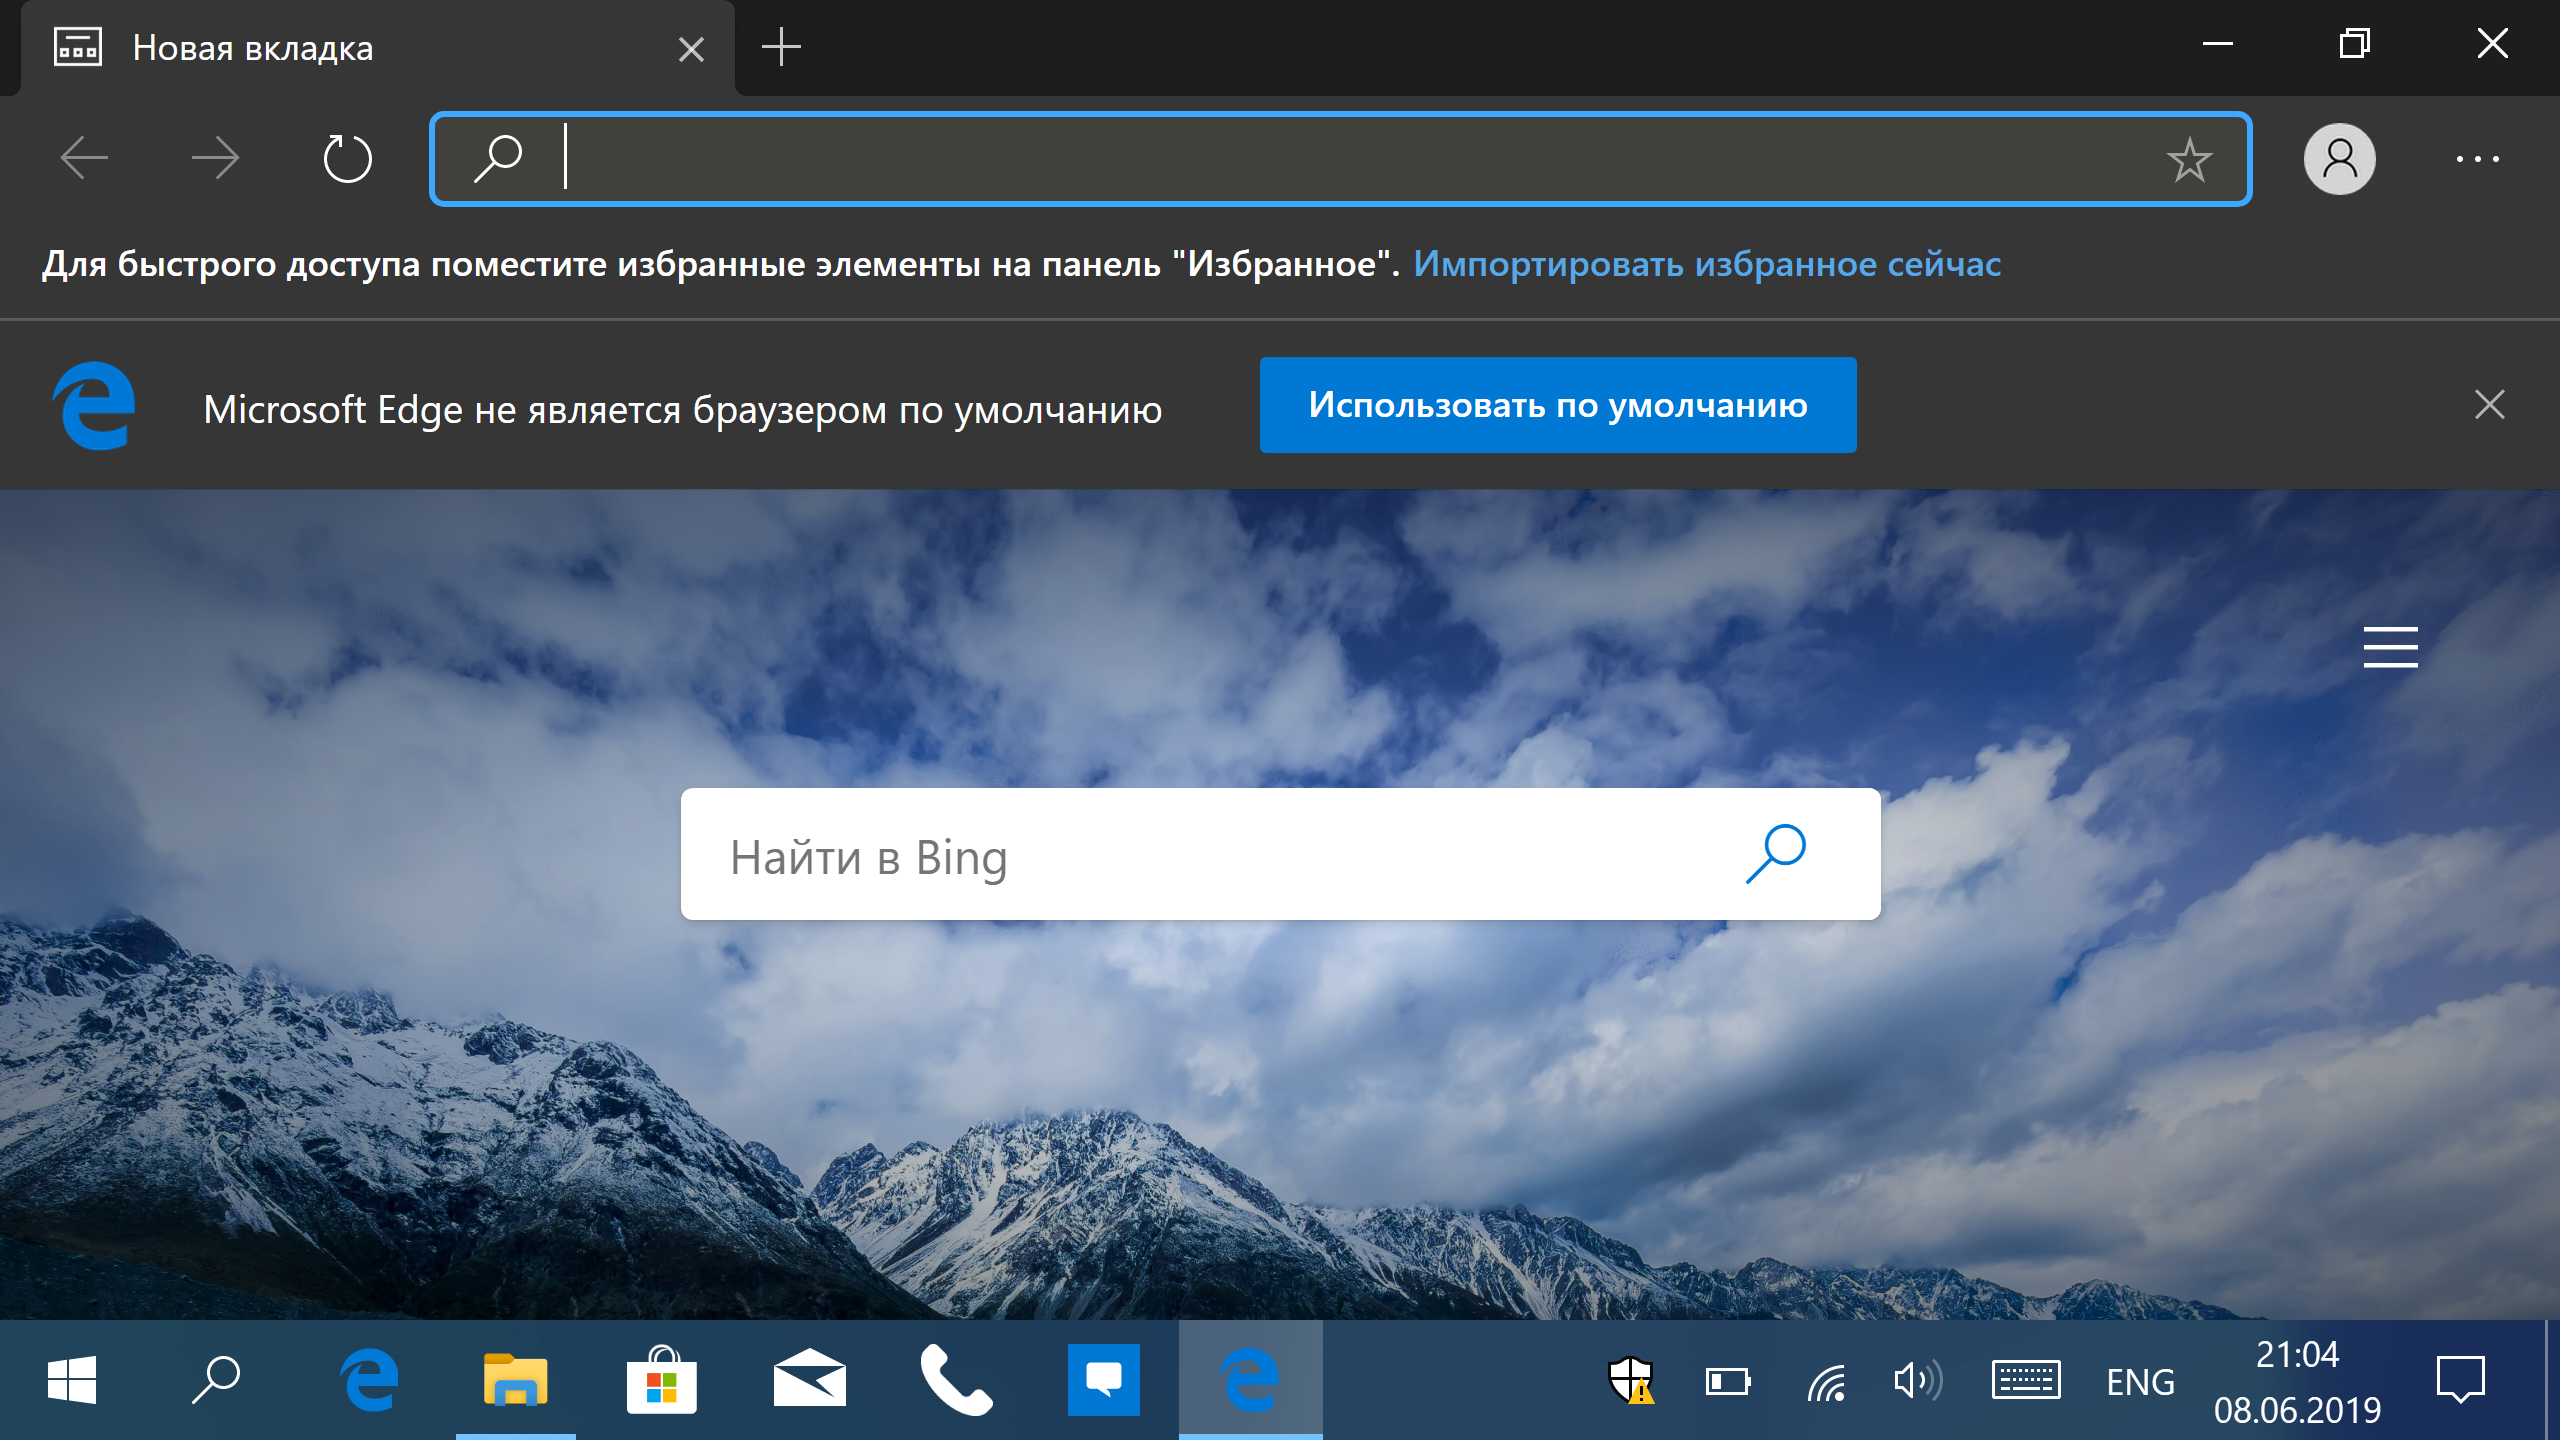This screenshot has height=1440, width=2560.
Task: Focus the browser address bar field
Action: (1340, 159)
